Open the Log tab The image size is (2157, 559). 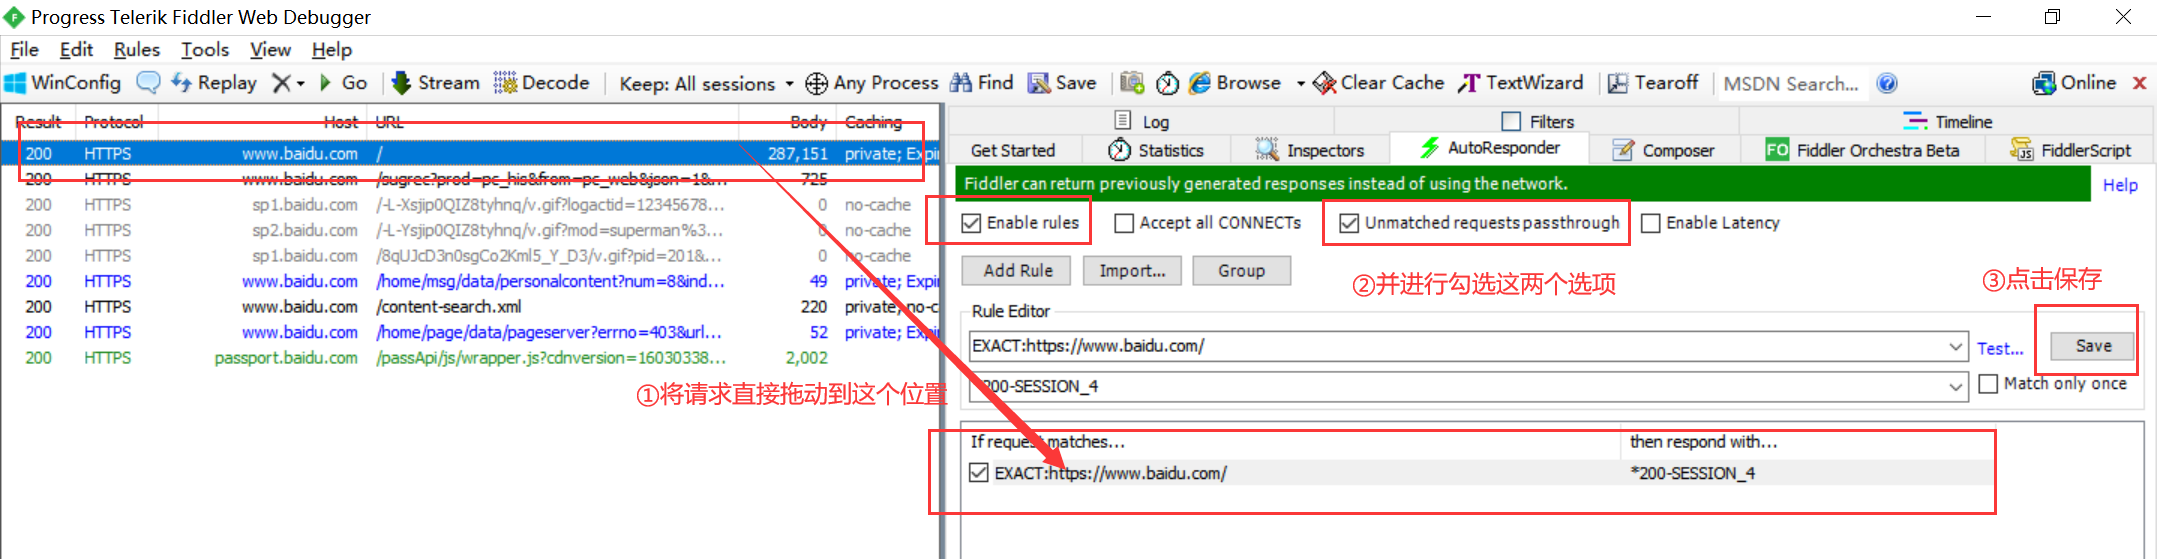[x=1142, y=121]
